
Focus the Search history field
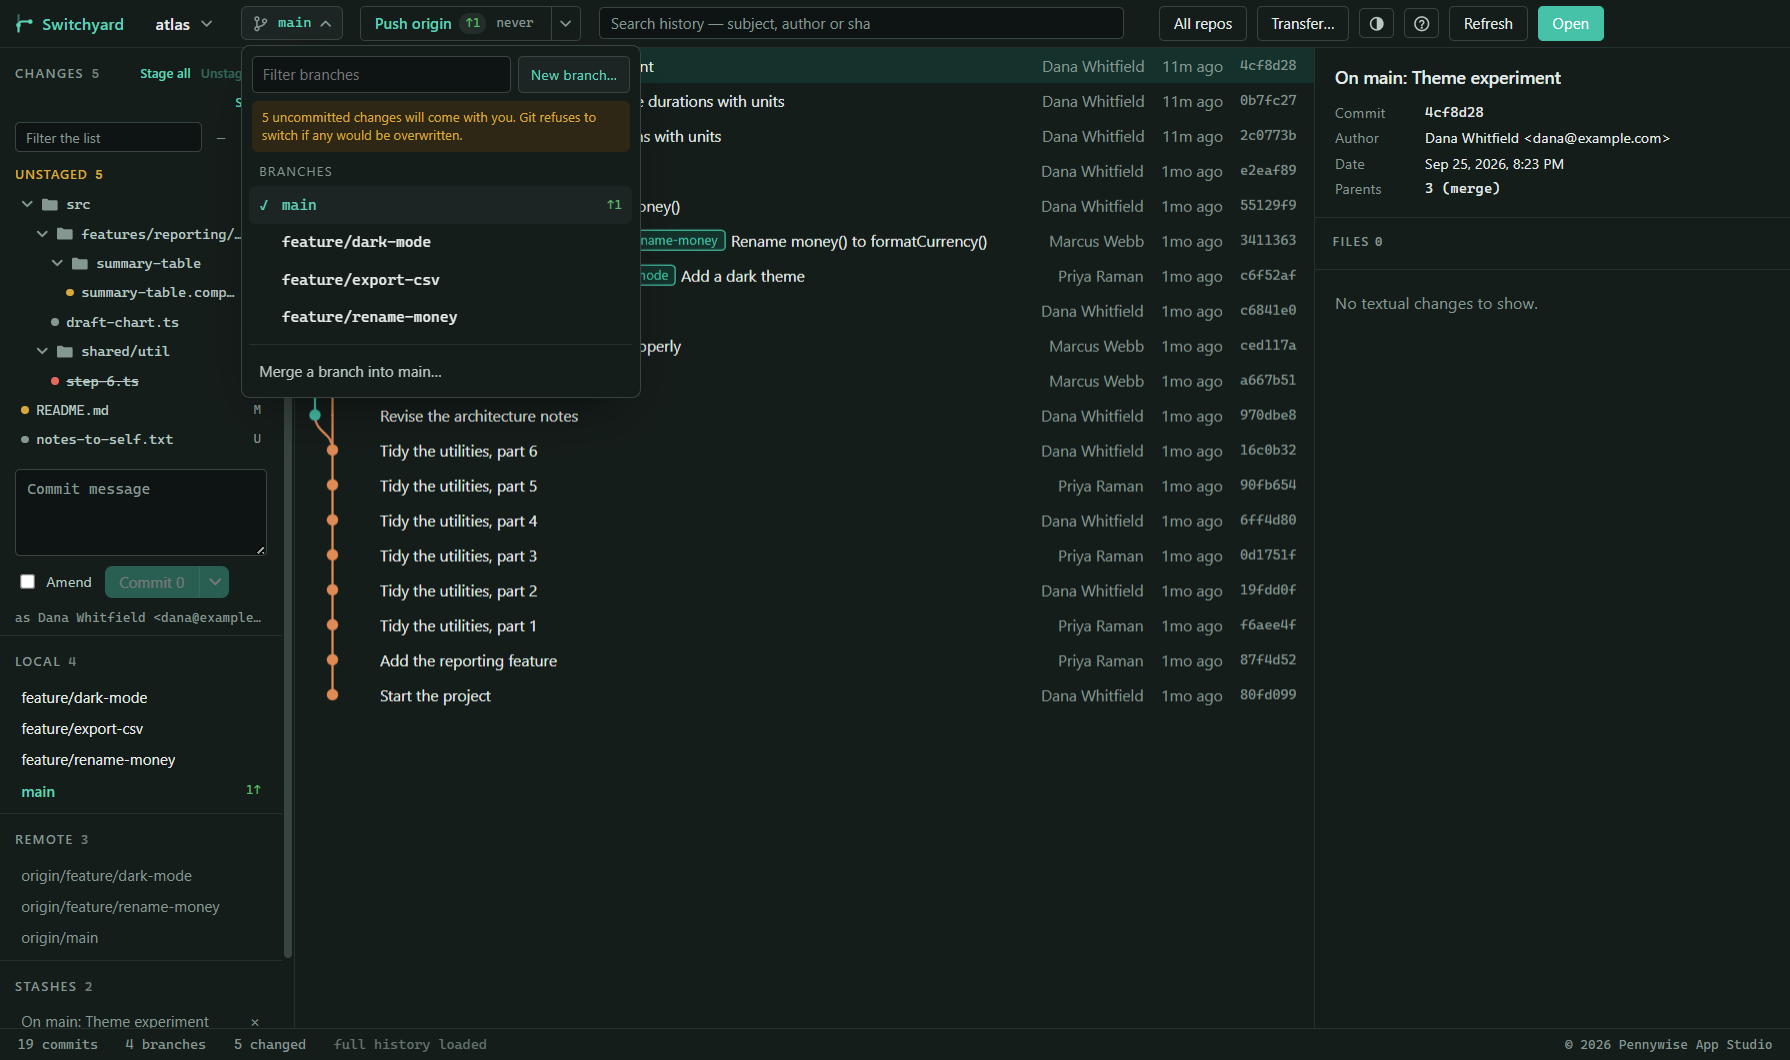click(x=861, y=23)
